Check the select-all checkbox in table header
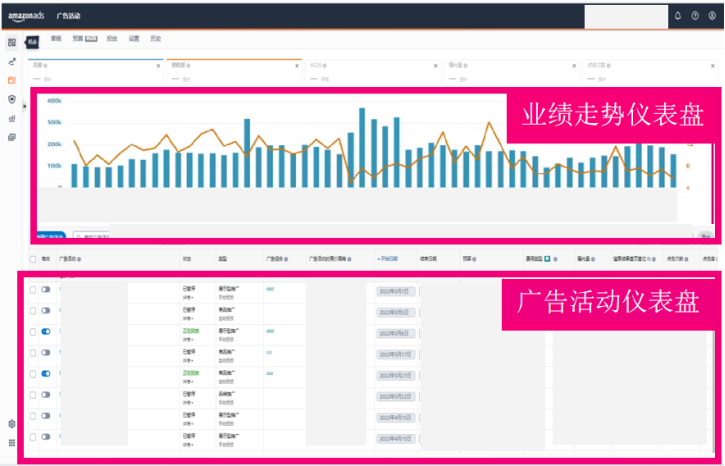Image resolution: width=725 pixels, height=466 pixels. click(33, 258)
